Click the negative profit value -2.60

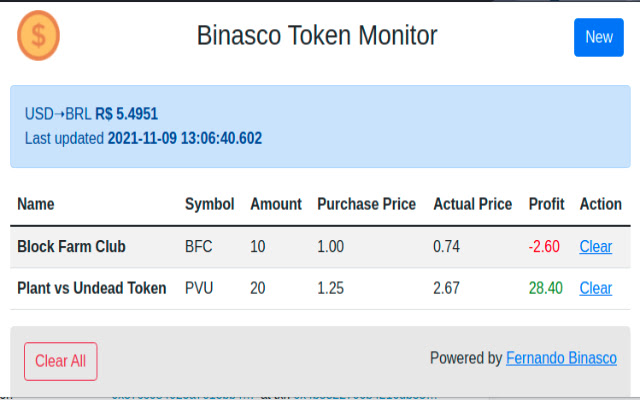[x=544, y=247]
